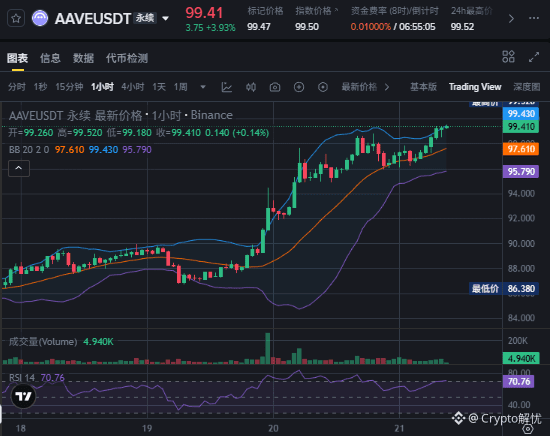550x436 pixels.
Task: Switch to the 图表 tab
Action: tap(18, 58)
